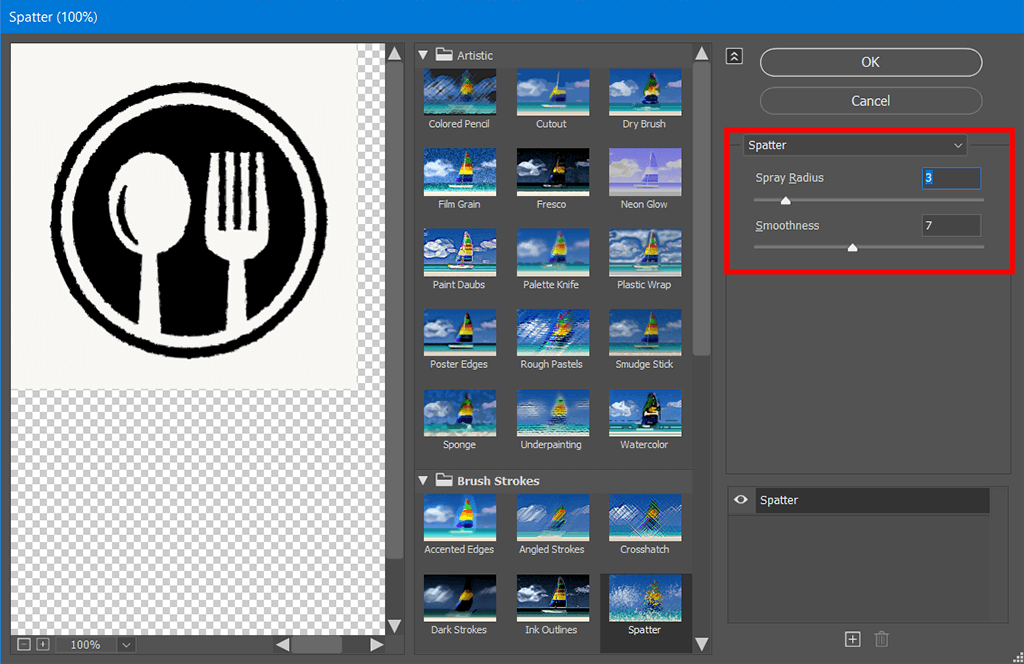Choose the Neon Glow filter
Screen dimensions: 1024x664
tap(645, 172)
